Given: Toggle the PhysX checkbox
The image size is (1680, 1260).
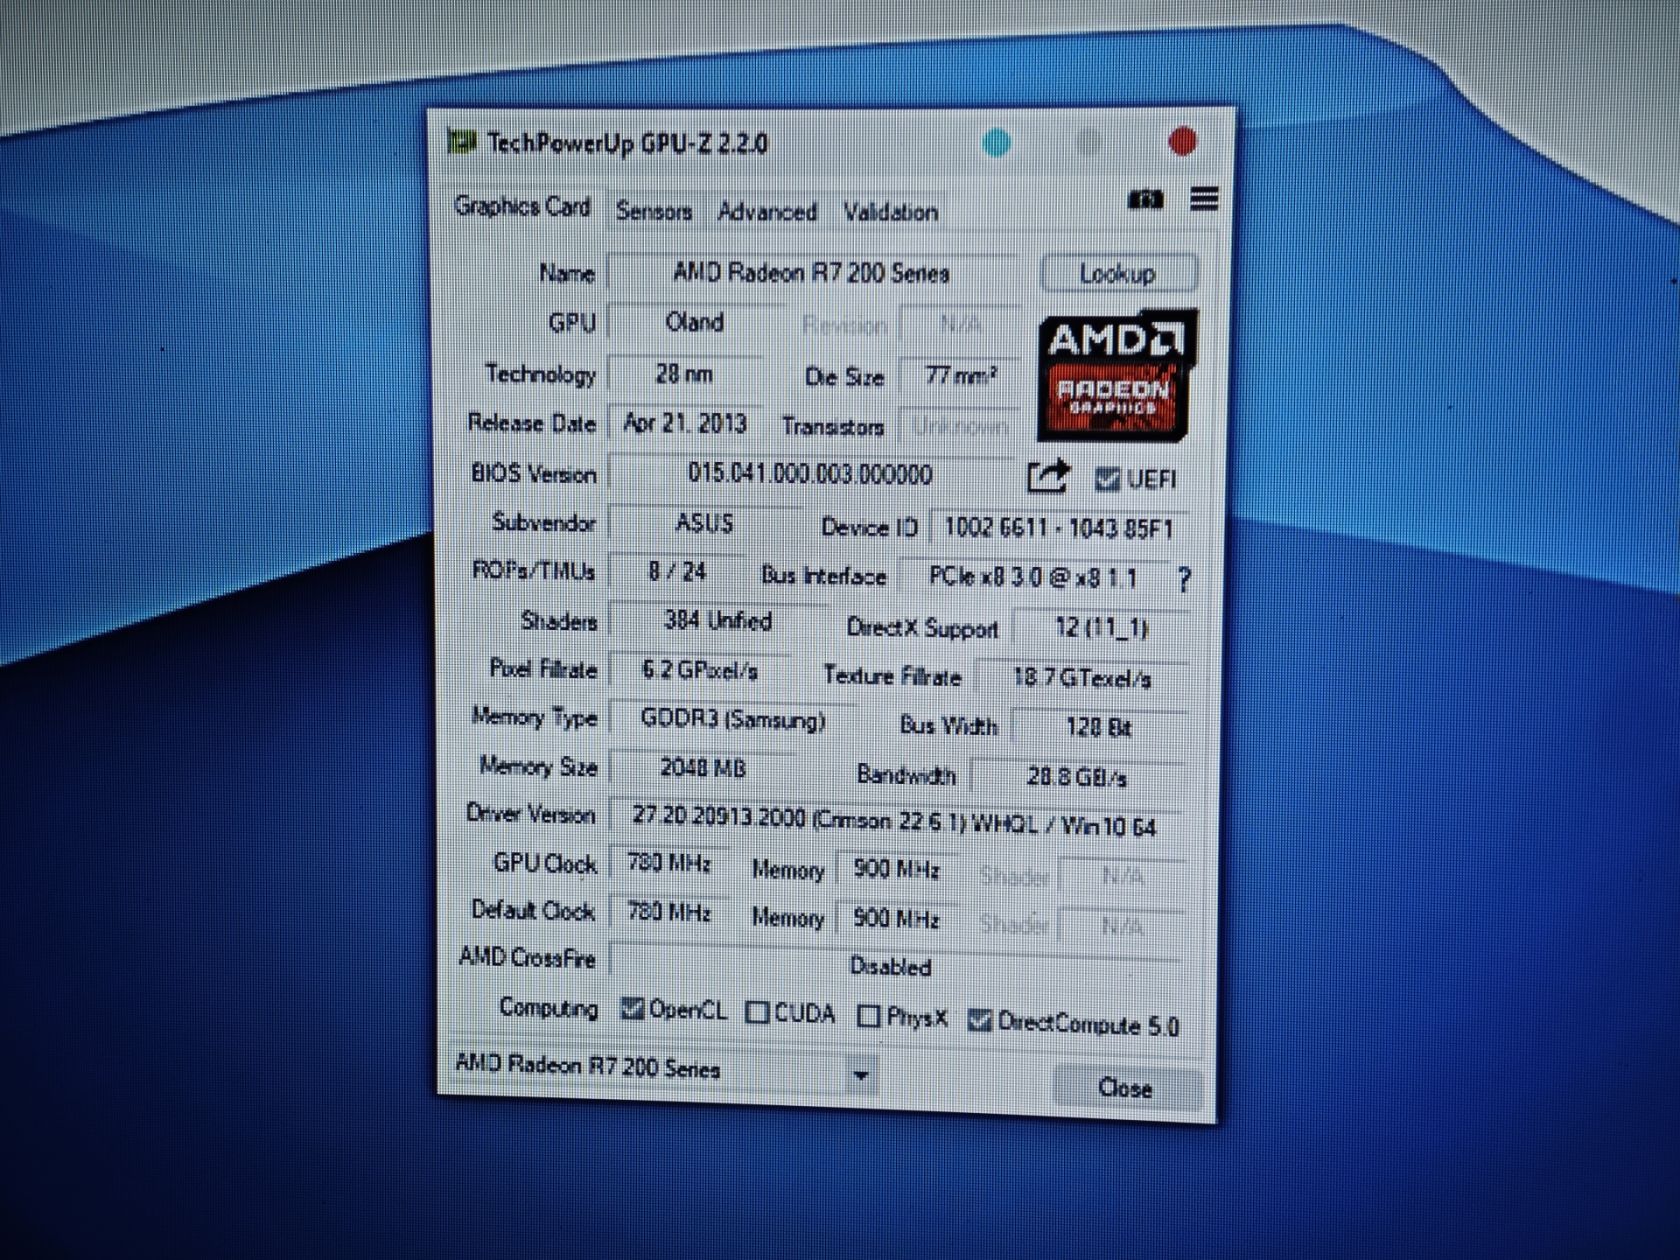Looking at the screenshot, I should tap(869, 1016).
